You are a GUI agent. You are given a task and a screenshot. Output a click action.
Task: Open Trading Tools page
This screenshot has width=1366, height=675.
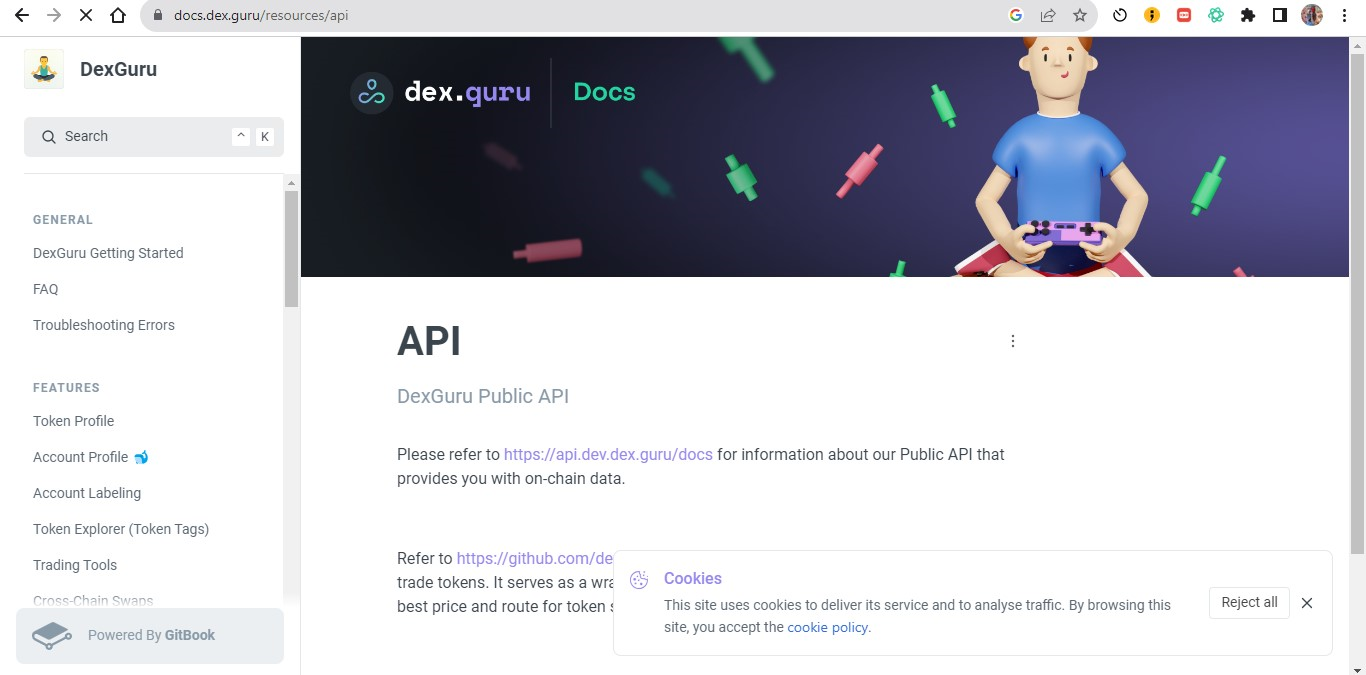pyautogui.click(x=75, y=565)
